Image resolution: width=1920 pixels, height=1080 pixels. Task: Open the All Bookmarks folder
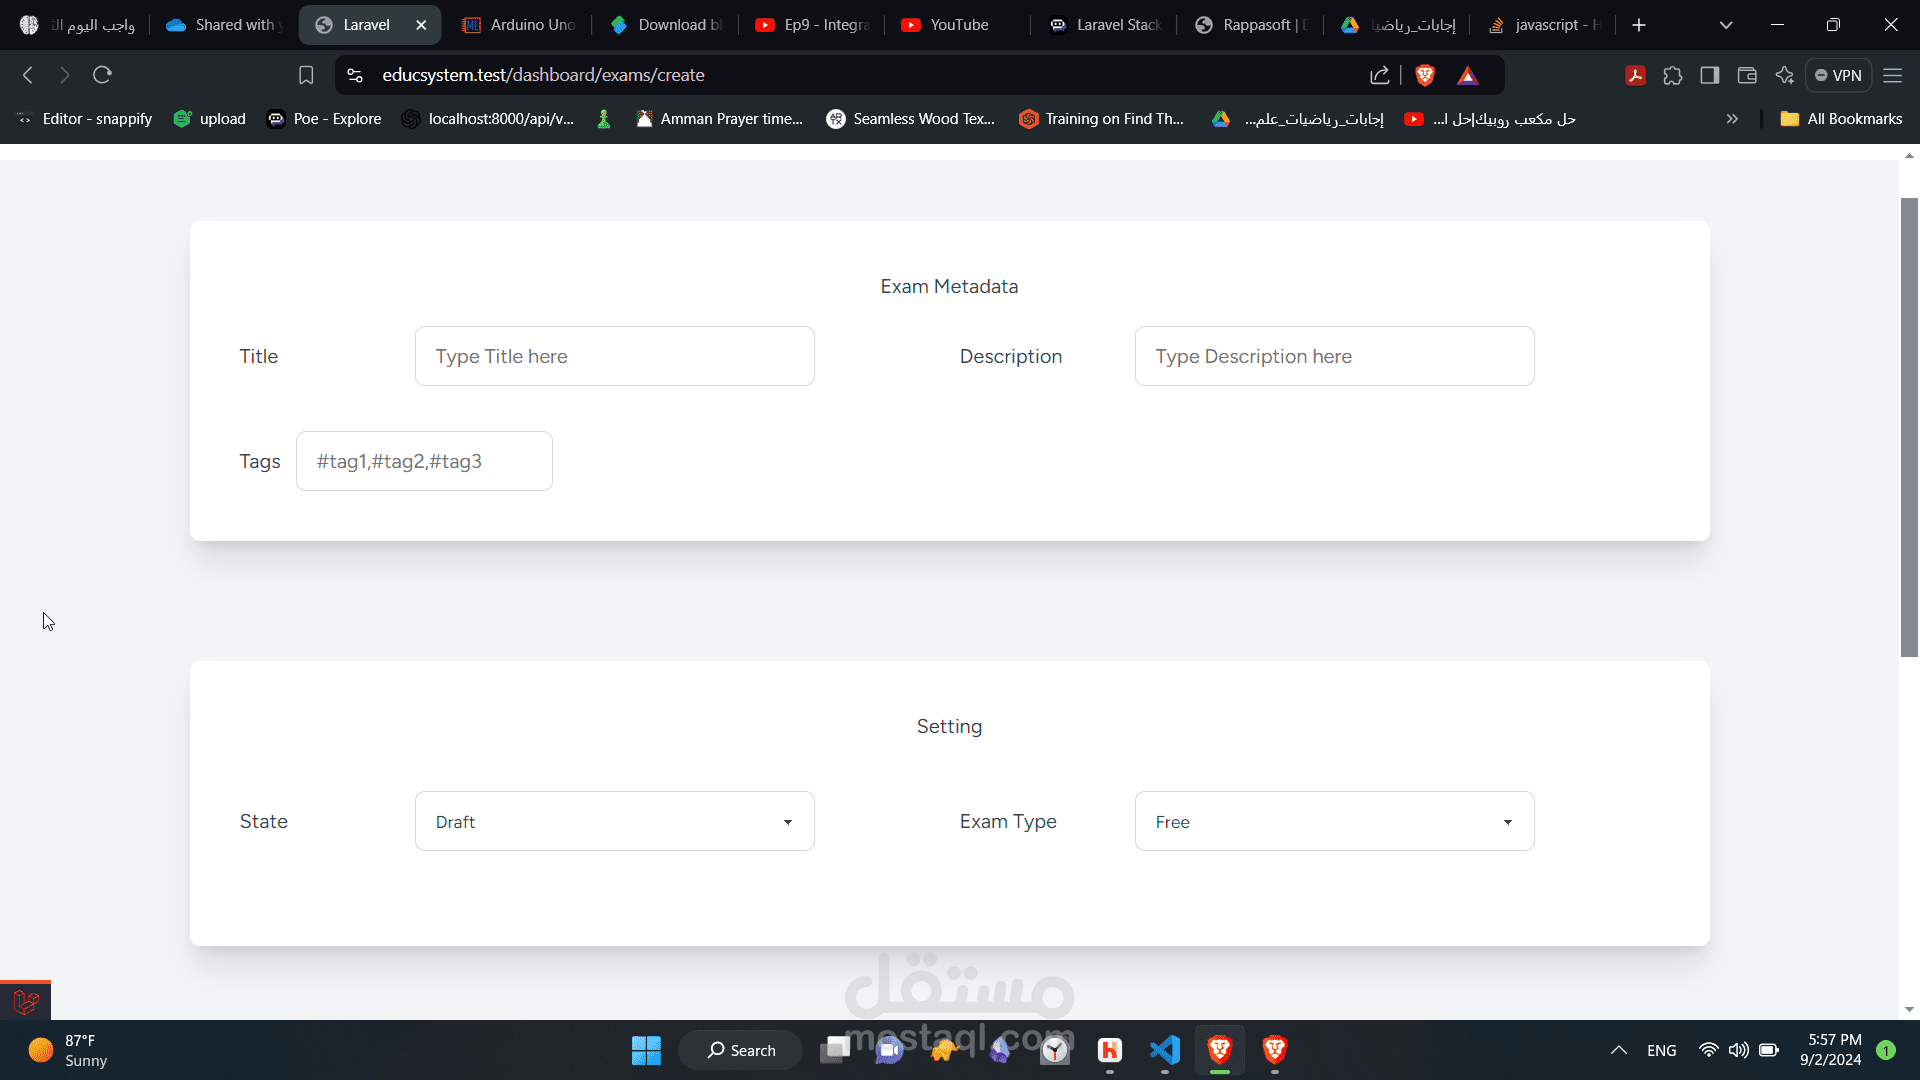pyautogui.click(x=1841, y=119)
